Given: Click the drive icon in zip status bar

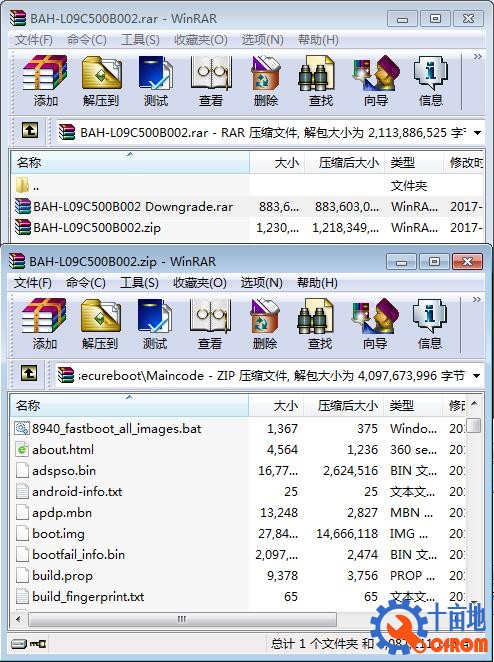Looking at the screenshot, I should click(19, 644).
